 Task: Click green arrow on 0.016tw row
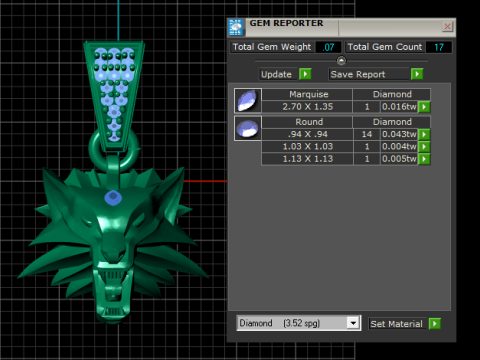[x=424, y=107]
